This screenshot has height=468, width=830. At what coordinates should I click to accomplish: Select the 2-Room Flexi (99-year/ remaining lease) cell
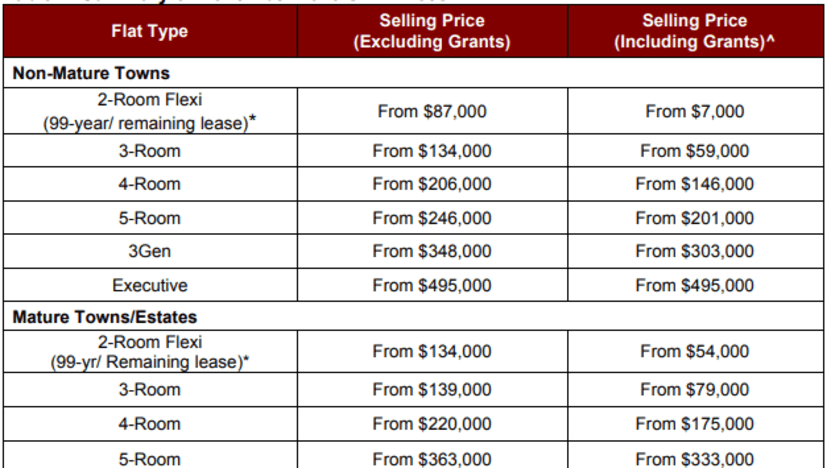[150, 111]
